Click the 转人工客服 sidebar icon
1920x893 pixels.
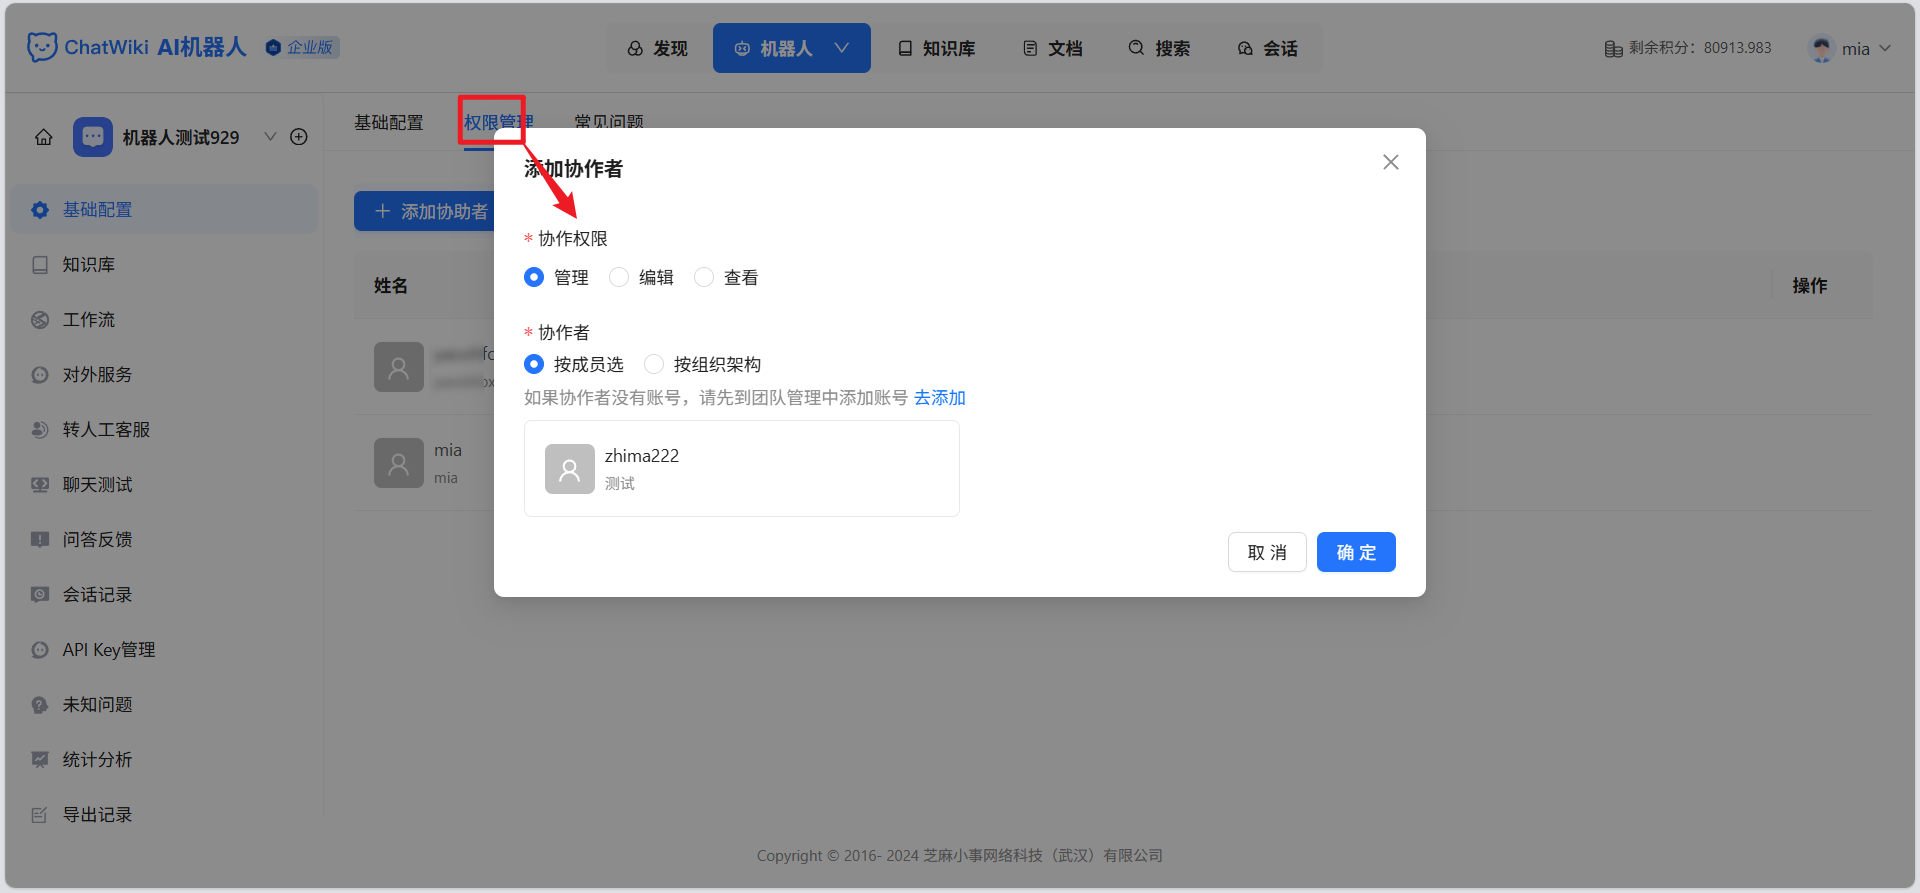click(x=40, y=430)
